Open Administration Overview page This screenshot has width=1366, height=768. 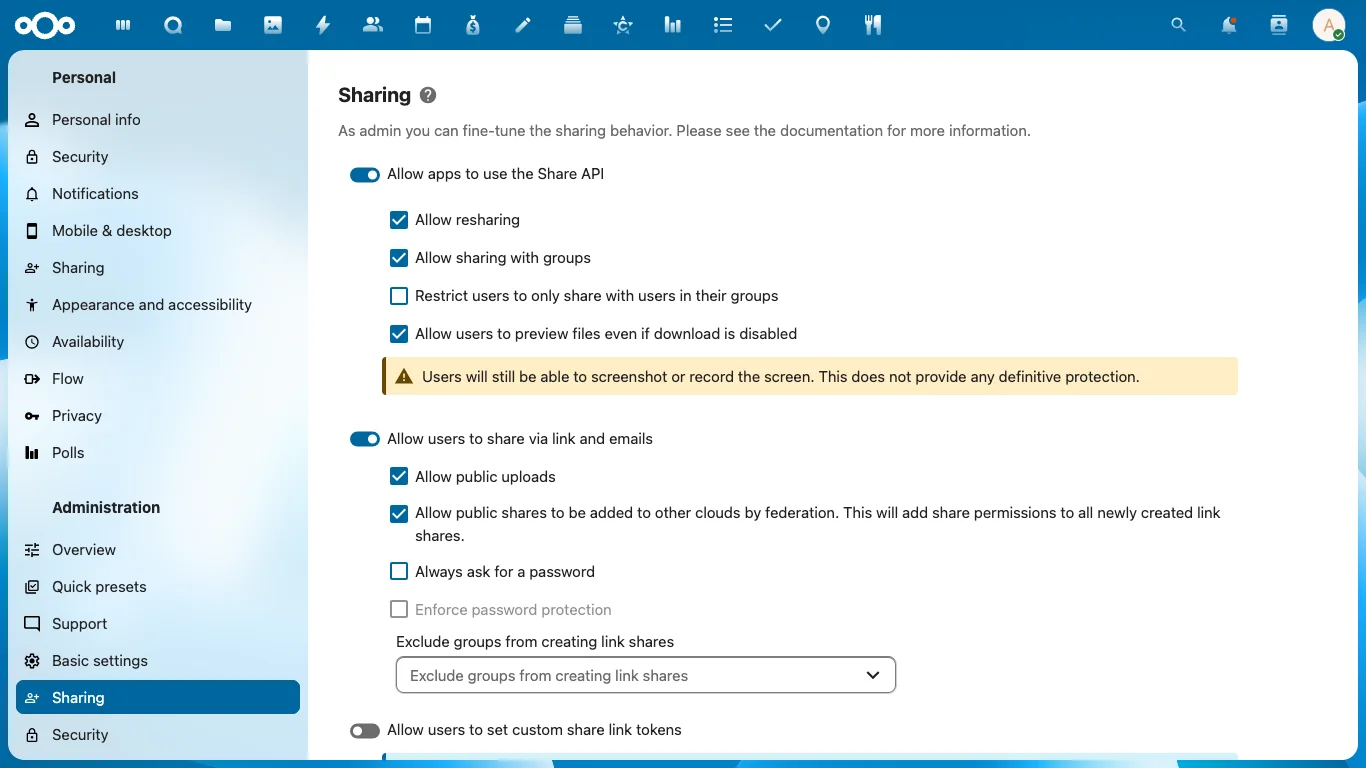point(158,550)
